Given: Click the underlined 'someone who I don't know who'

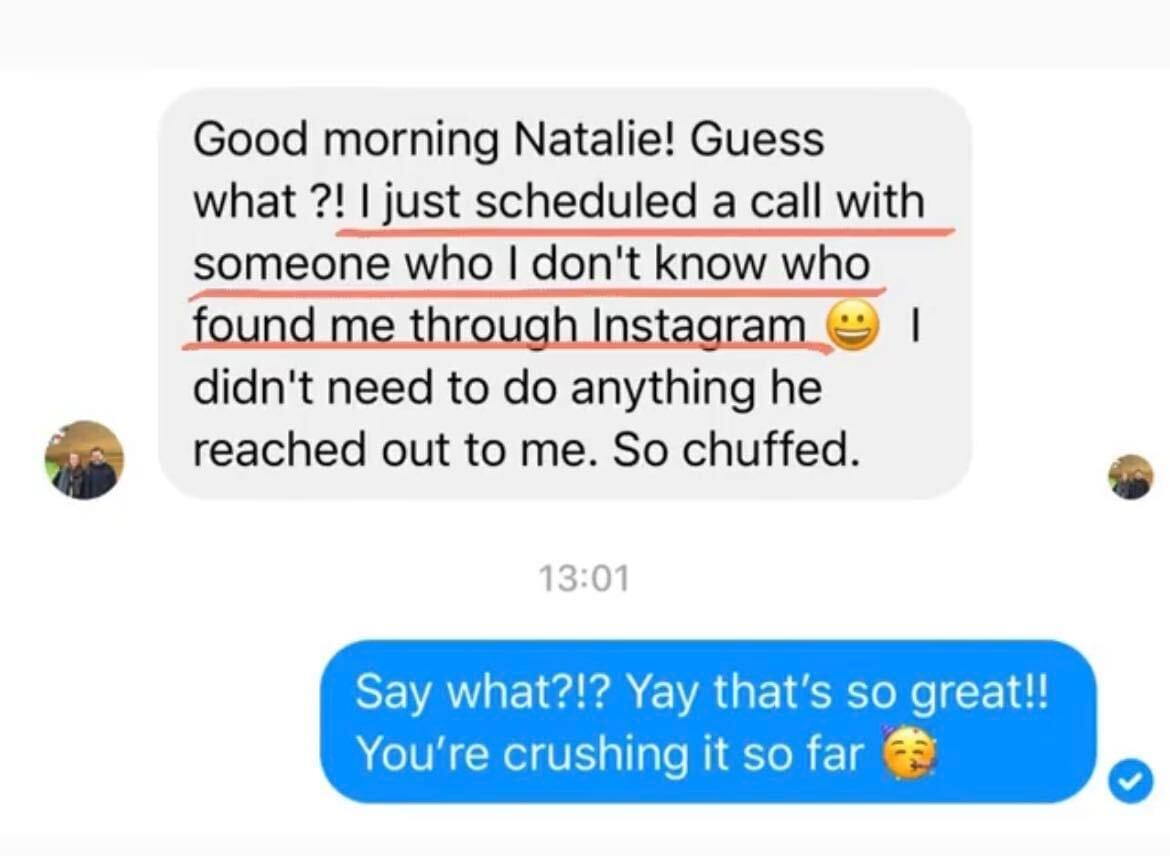Looking at the screenshot, I should 532,264.
